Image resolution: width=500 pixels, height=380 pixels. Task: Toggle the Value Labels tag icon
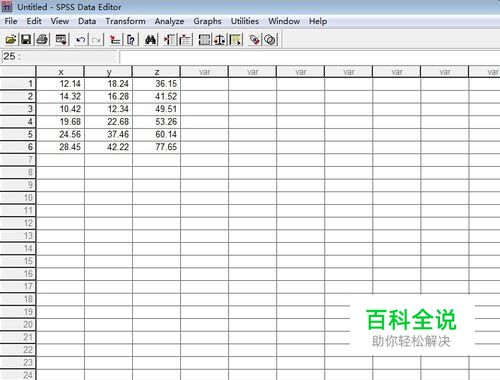click(x=255, y=40)
